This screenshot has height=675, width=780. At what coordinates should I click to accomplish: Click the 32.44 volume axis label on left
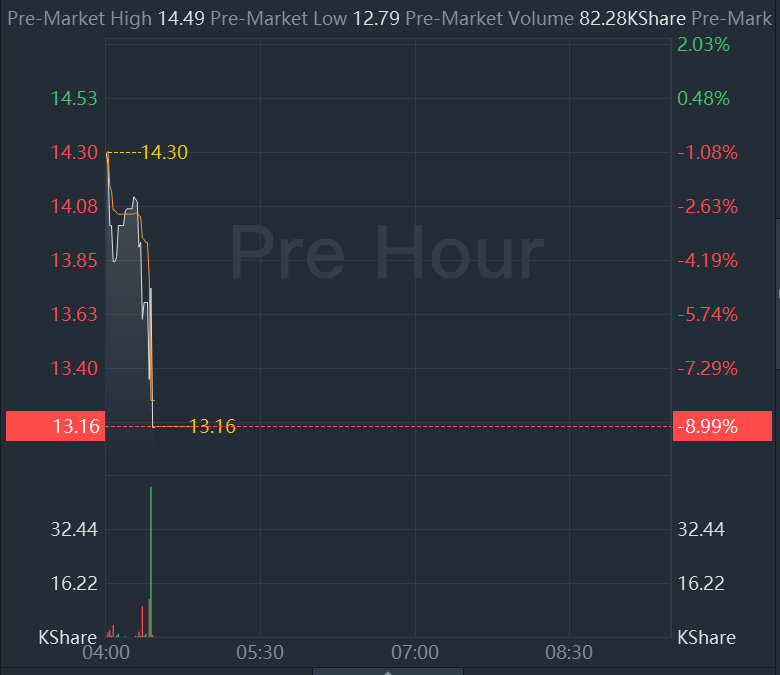74,529
